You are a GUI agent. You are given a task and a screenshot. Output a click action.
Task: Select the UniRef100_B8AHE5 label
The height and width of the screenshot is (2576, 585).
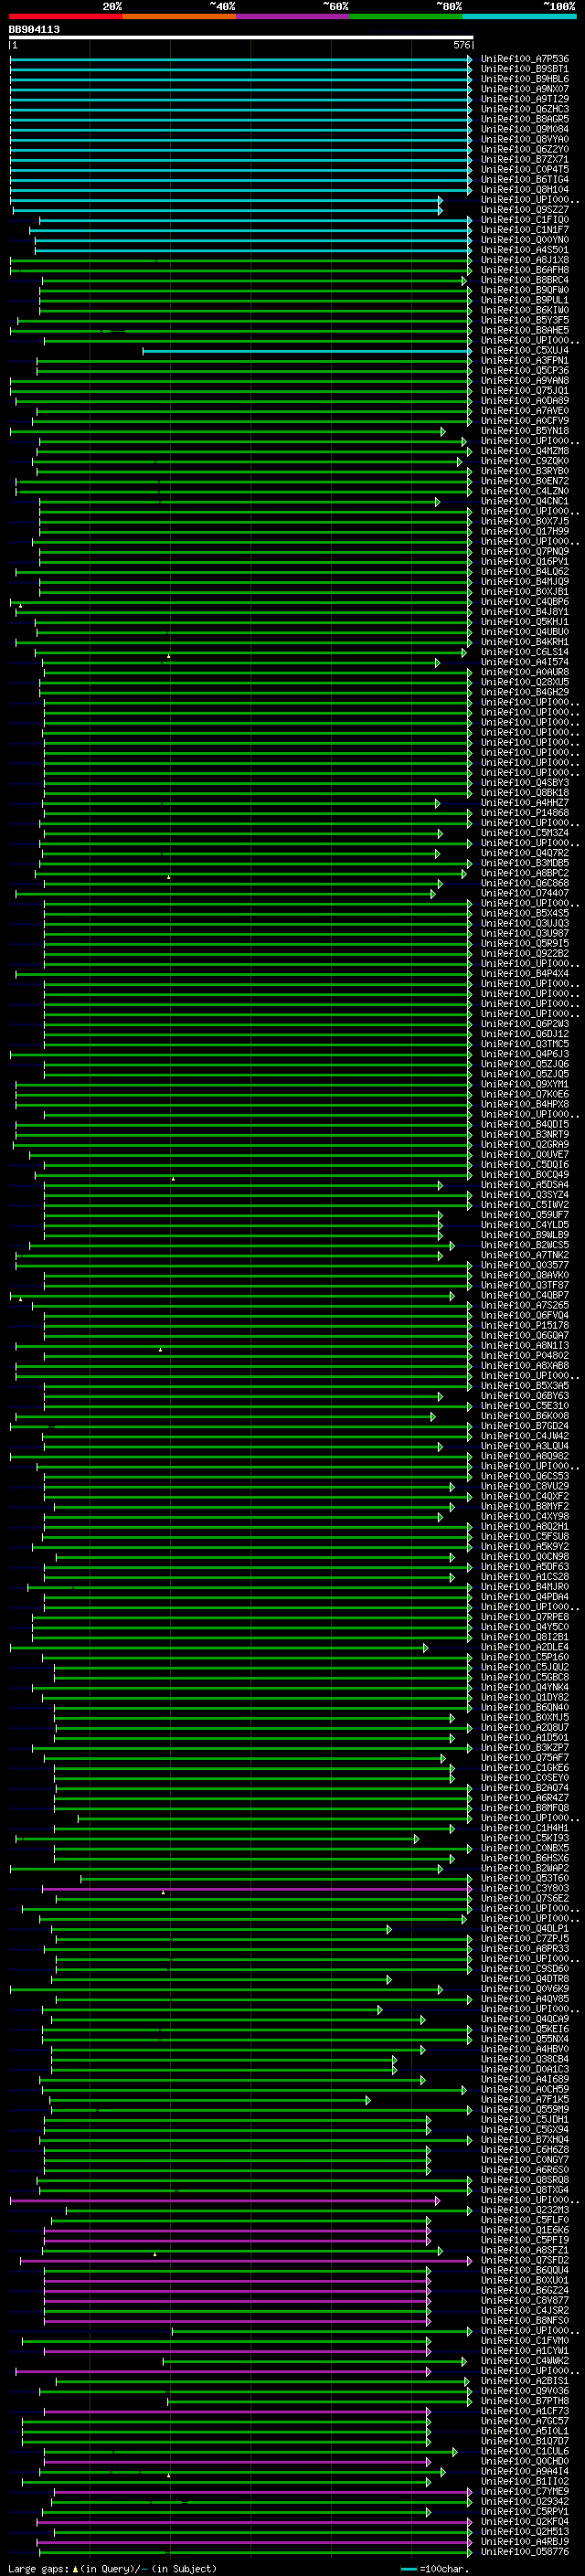pyautogui.click(x=525, y=331)
